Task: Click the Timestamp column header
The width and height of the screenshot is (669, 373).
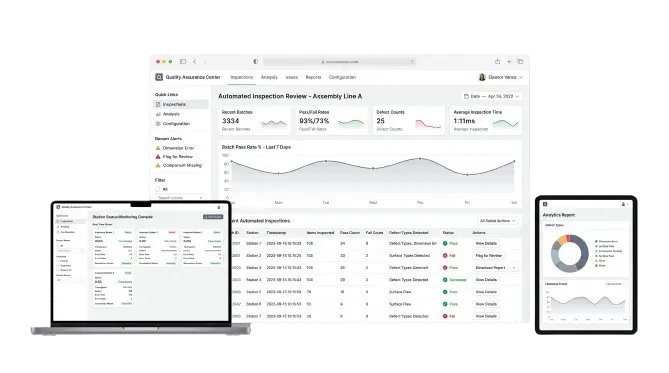Action: pos(276,233)
